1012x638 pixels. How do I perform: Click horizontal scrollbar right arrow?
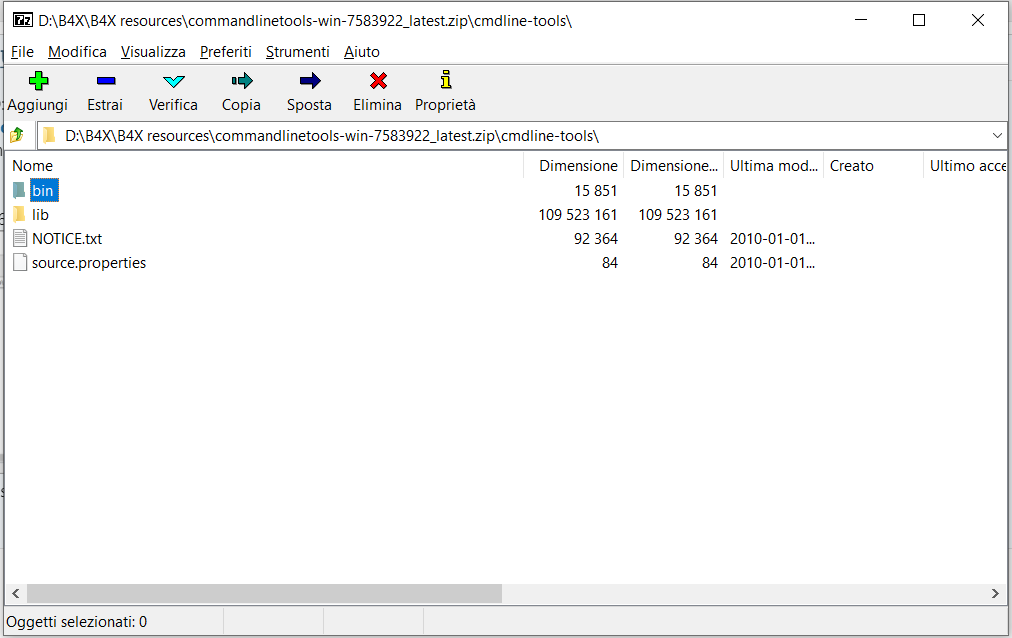pos(995,593)
